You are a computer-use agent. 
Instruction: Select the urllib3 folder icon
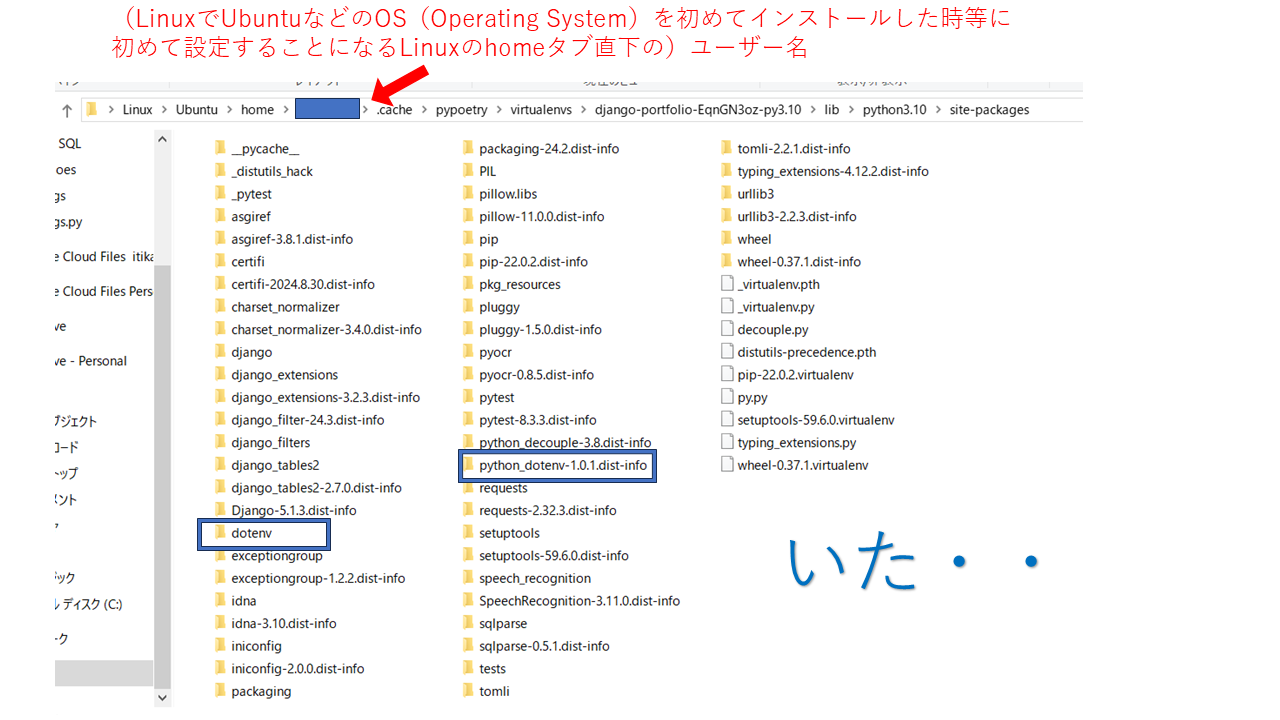point(727,194)
